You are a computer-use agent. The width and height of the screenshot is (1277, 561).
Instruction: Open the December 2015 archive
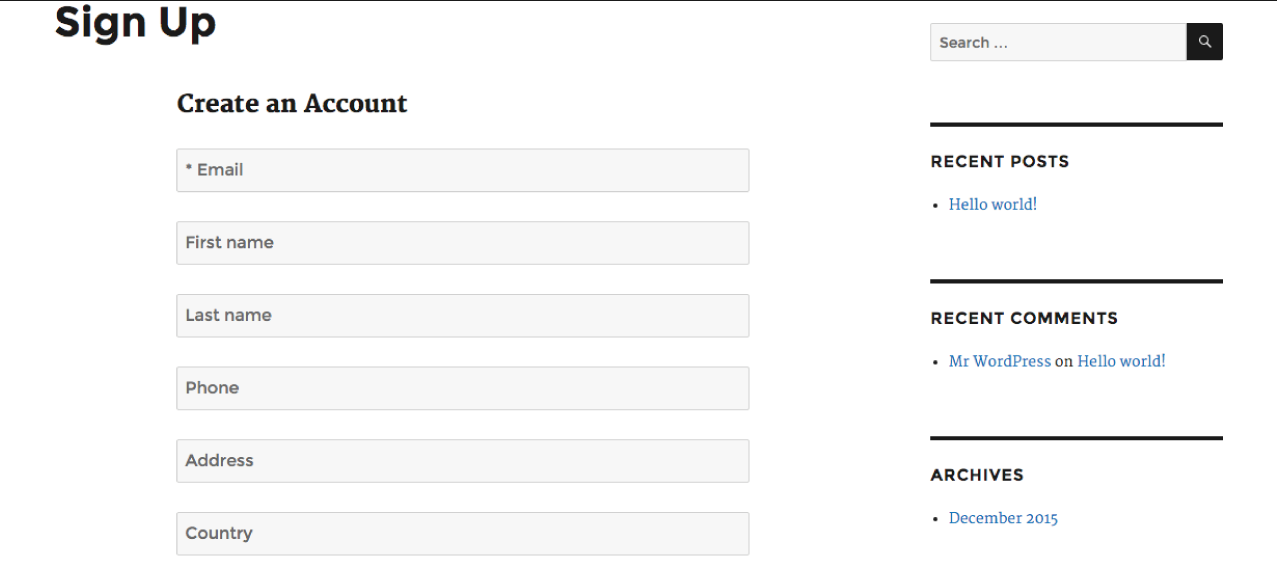pyautogui.click(x=1003, y=518)
